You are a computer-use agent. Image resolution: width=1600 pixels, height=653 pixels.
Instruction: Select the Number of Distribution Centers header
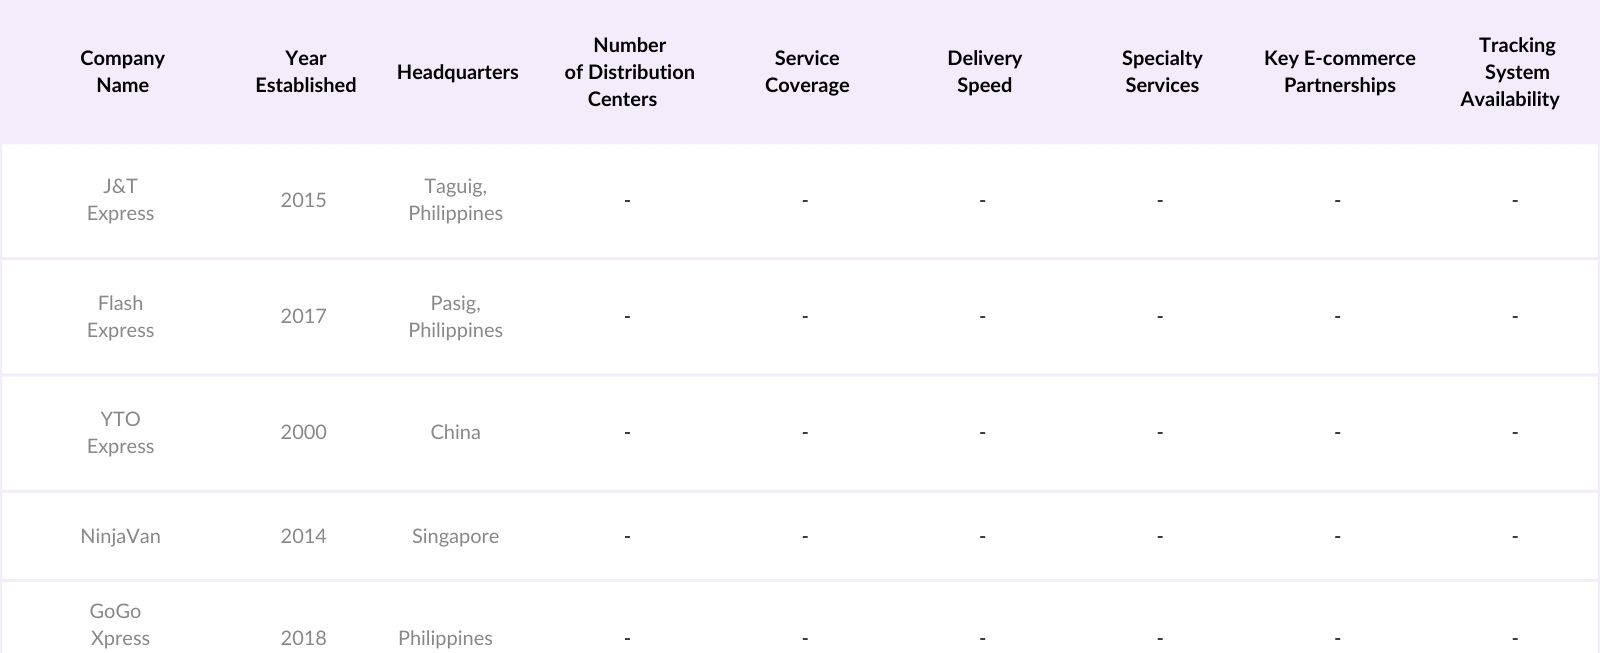629,72
